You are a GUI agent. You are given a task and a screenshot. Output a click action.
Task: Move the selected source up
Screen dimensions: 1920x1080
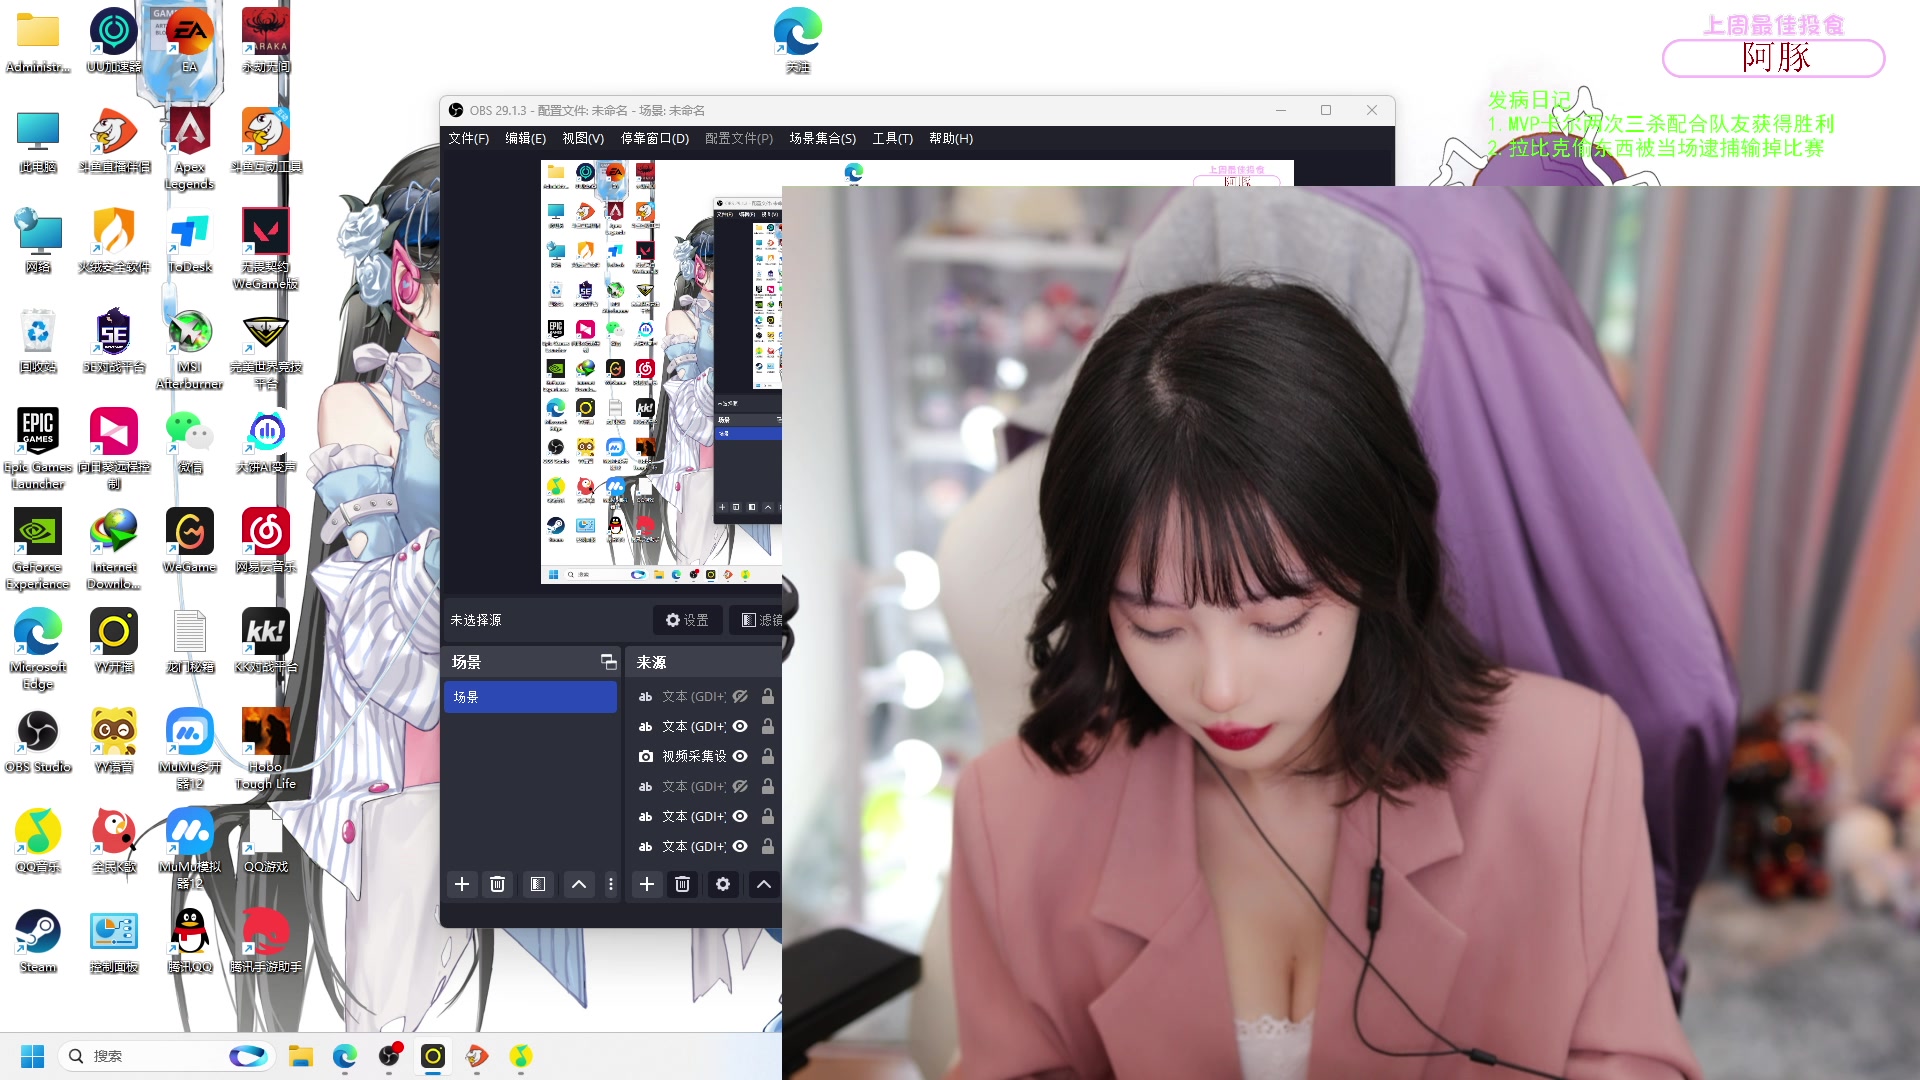[x=764, y=884]
